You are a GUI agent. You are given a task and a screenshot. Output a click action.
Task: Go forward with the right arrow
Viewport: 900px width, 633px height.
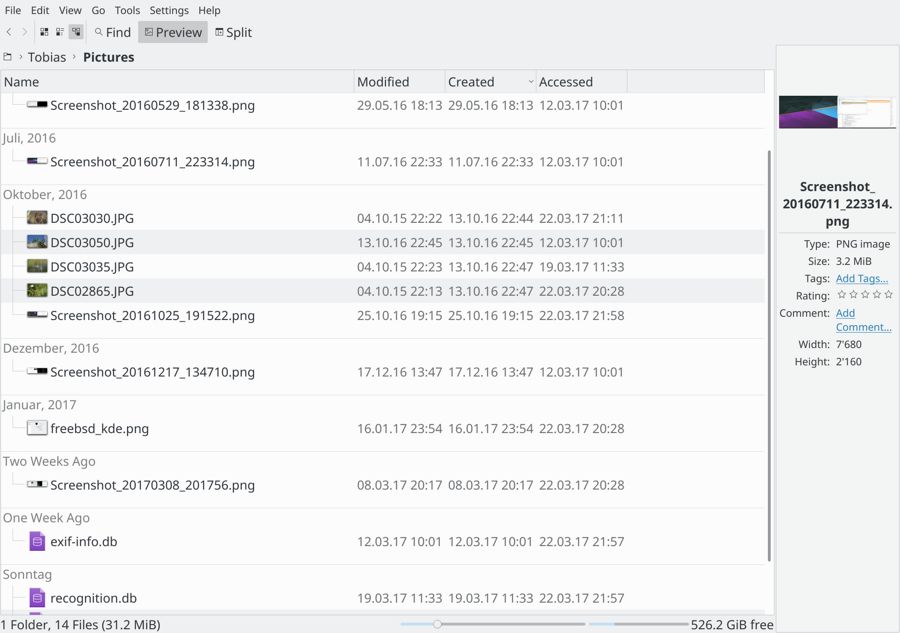[x=25, y=32]
